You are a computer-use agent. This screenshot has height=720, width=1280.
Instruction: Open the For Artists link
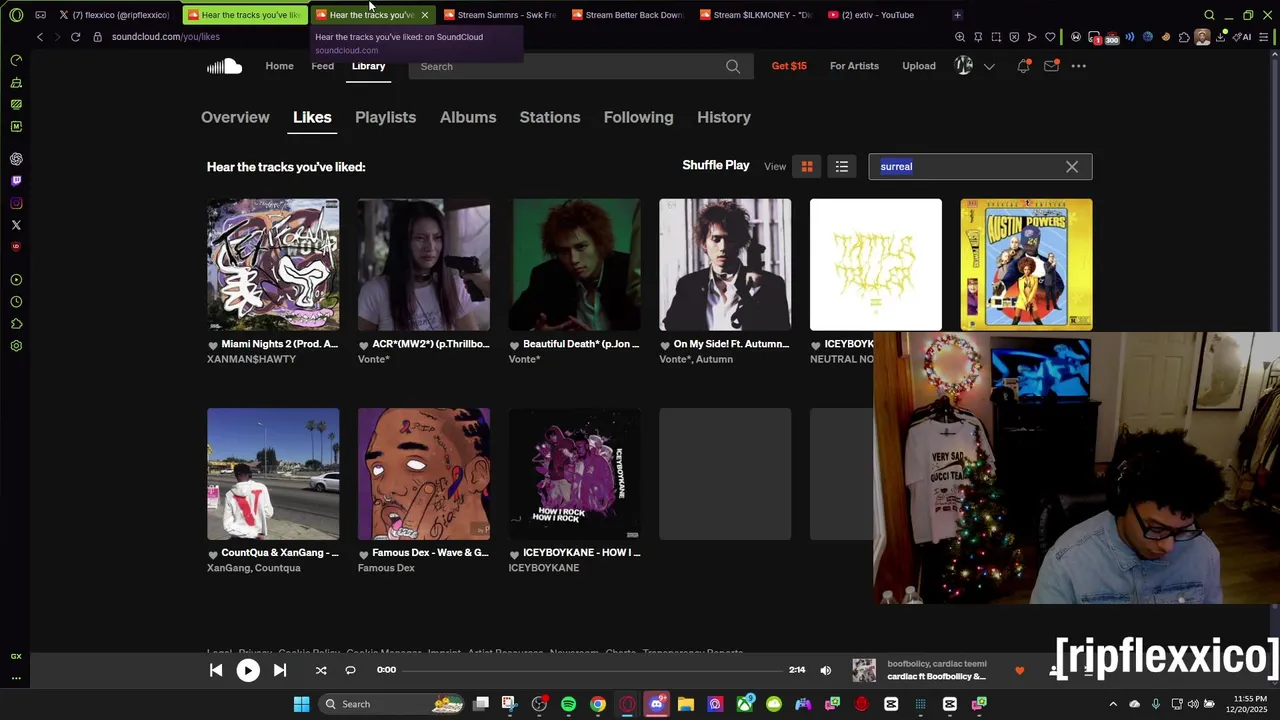[x=854, y=66]
